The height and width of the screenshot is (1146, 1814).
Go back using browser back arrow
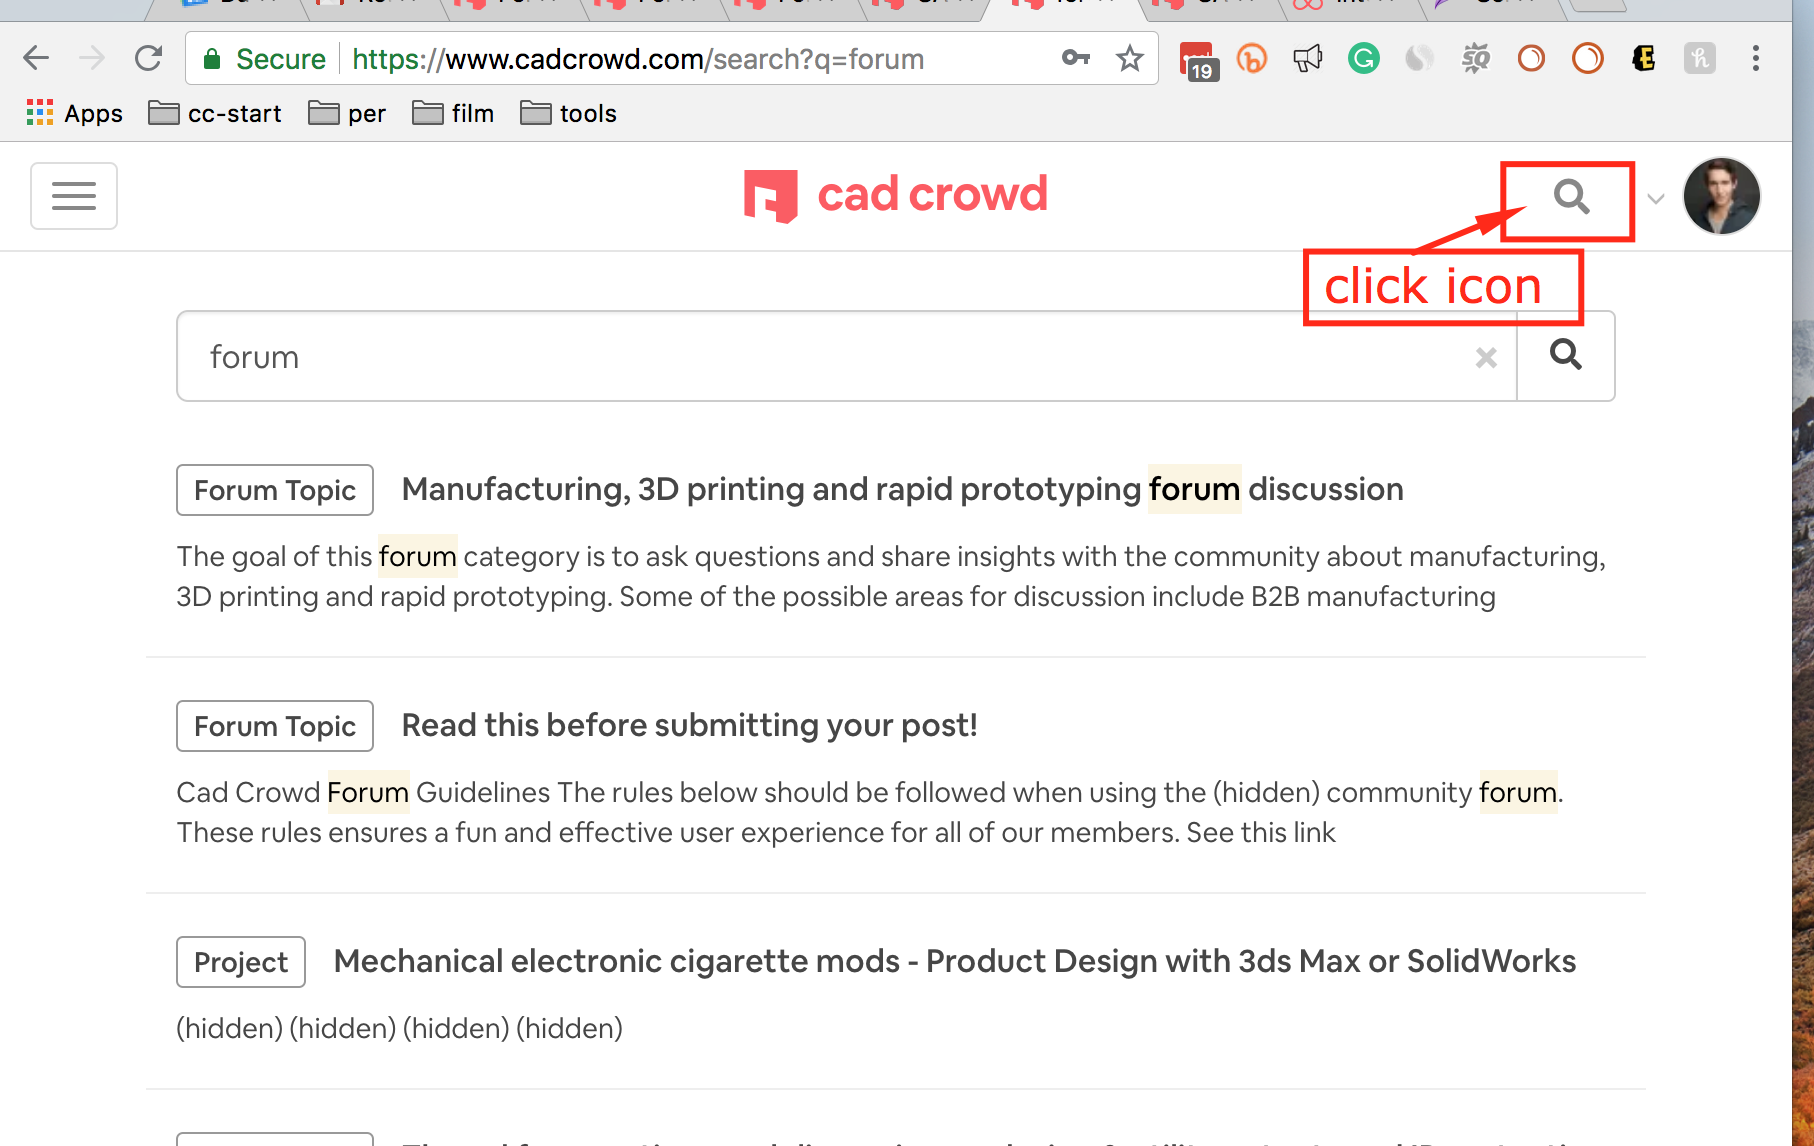[x=36, y=59]
